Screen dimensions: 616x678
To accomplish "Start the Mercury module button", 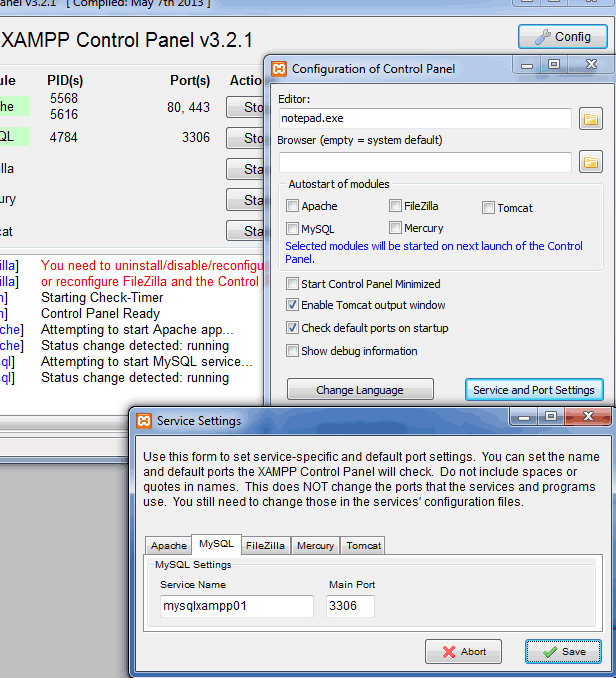I will pyautogui.click(x=245, y=200).
